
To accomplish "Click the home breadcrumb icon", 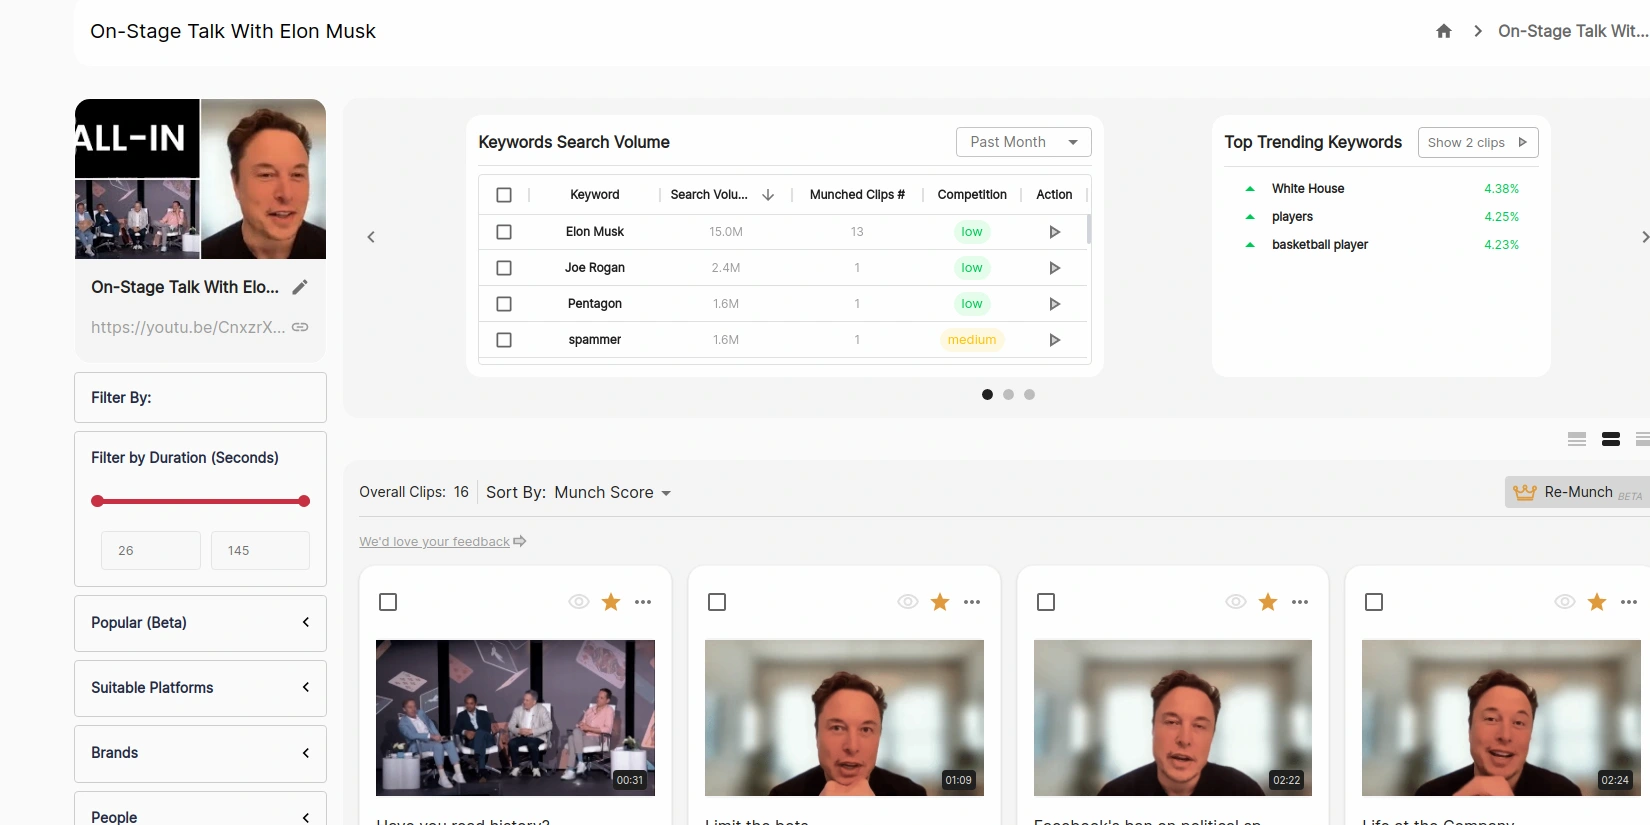I will click(1443, 31).
